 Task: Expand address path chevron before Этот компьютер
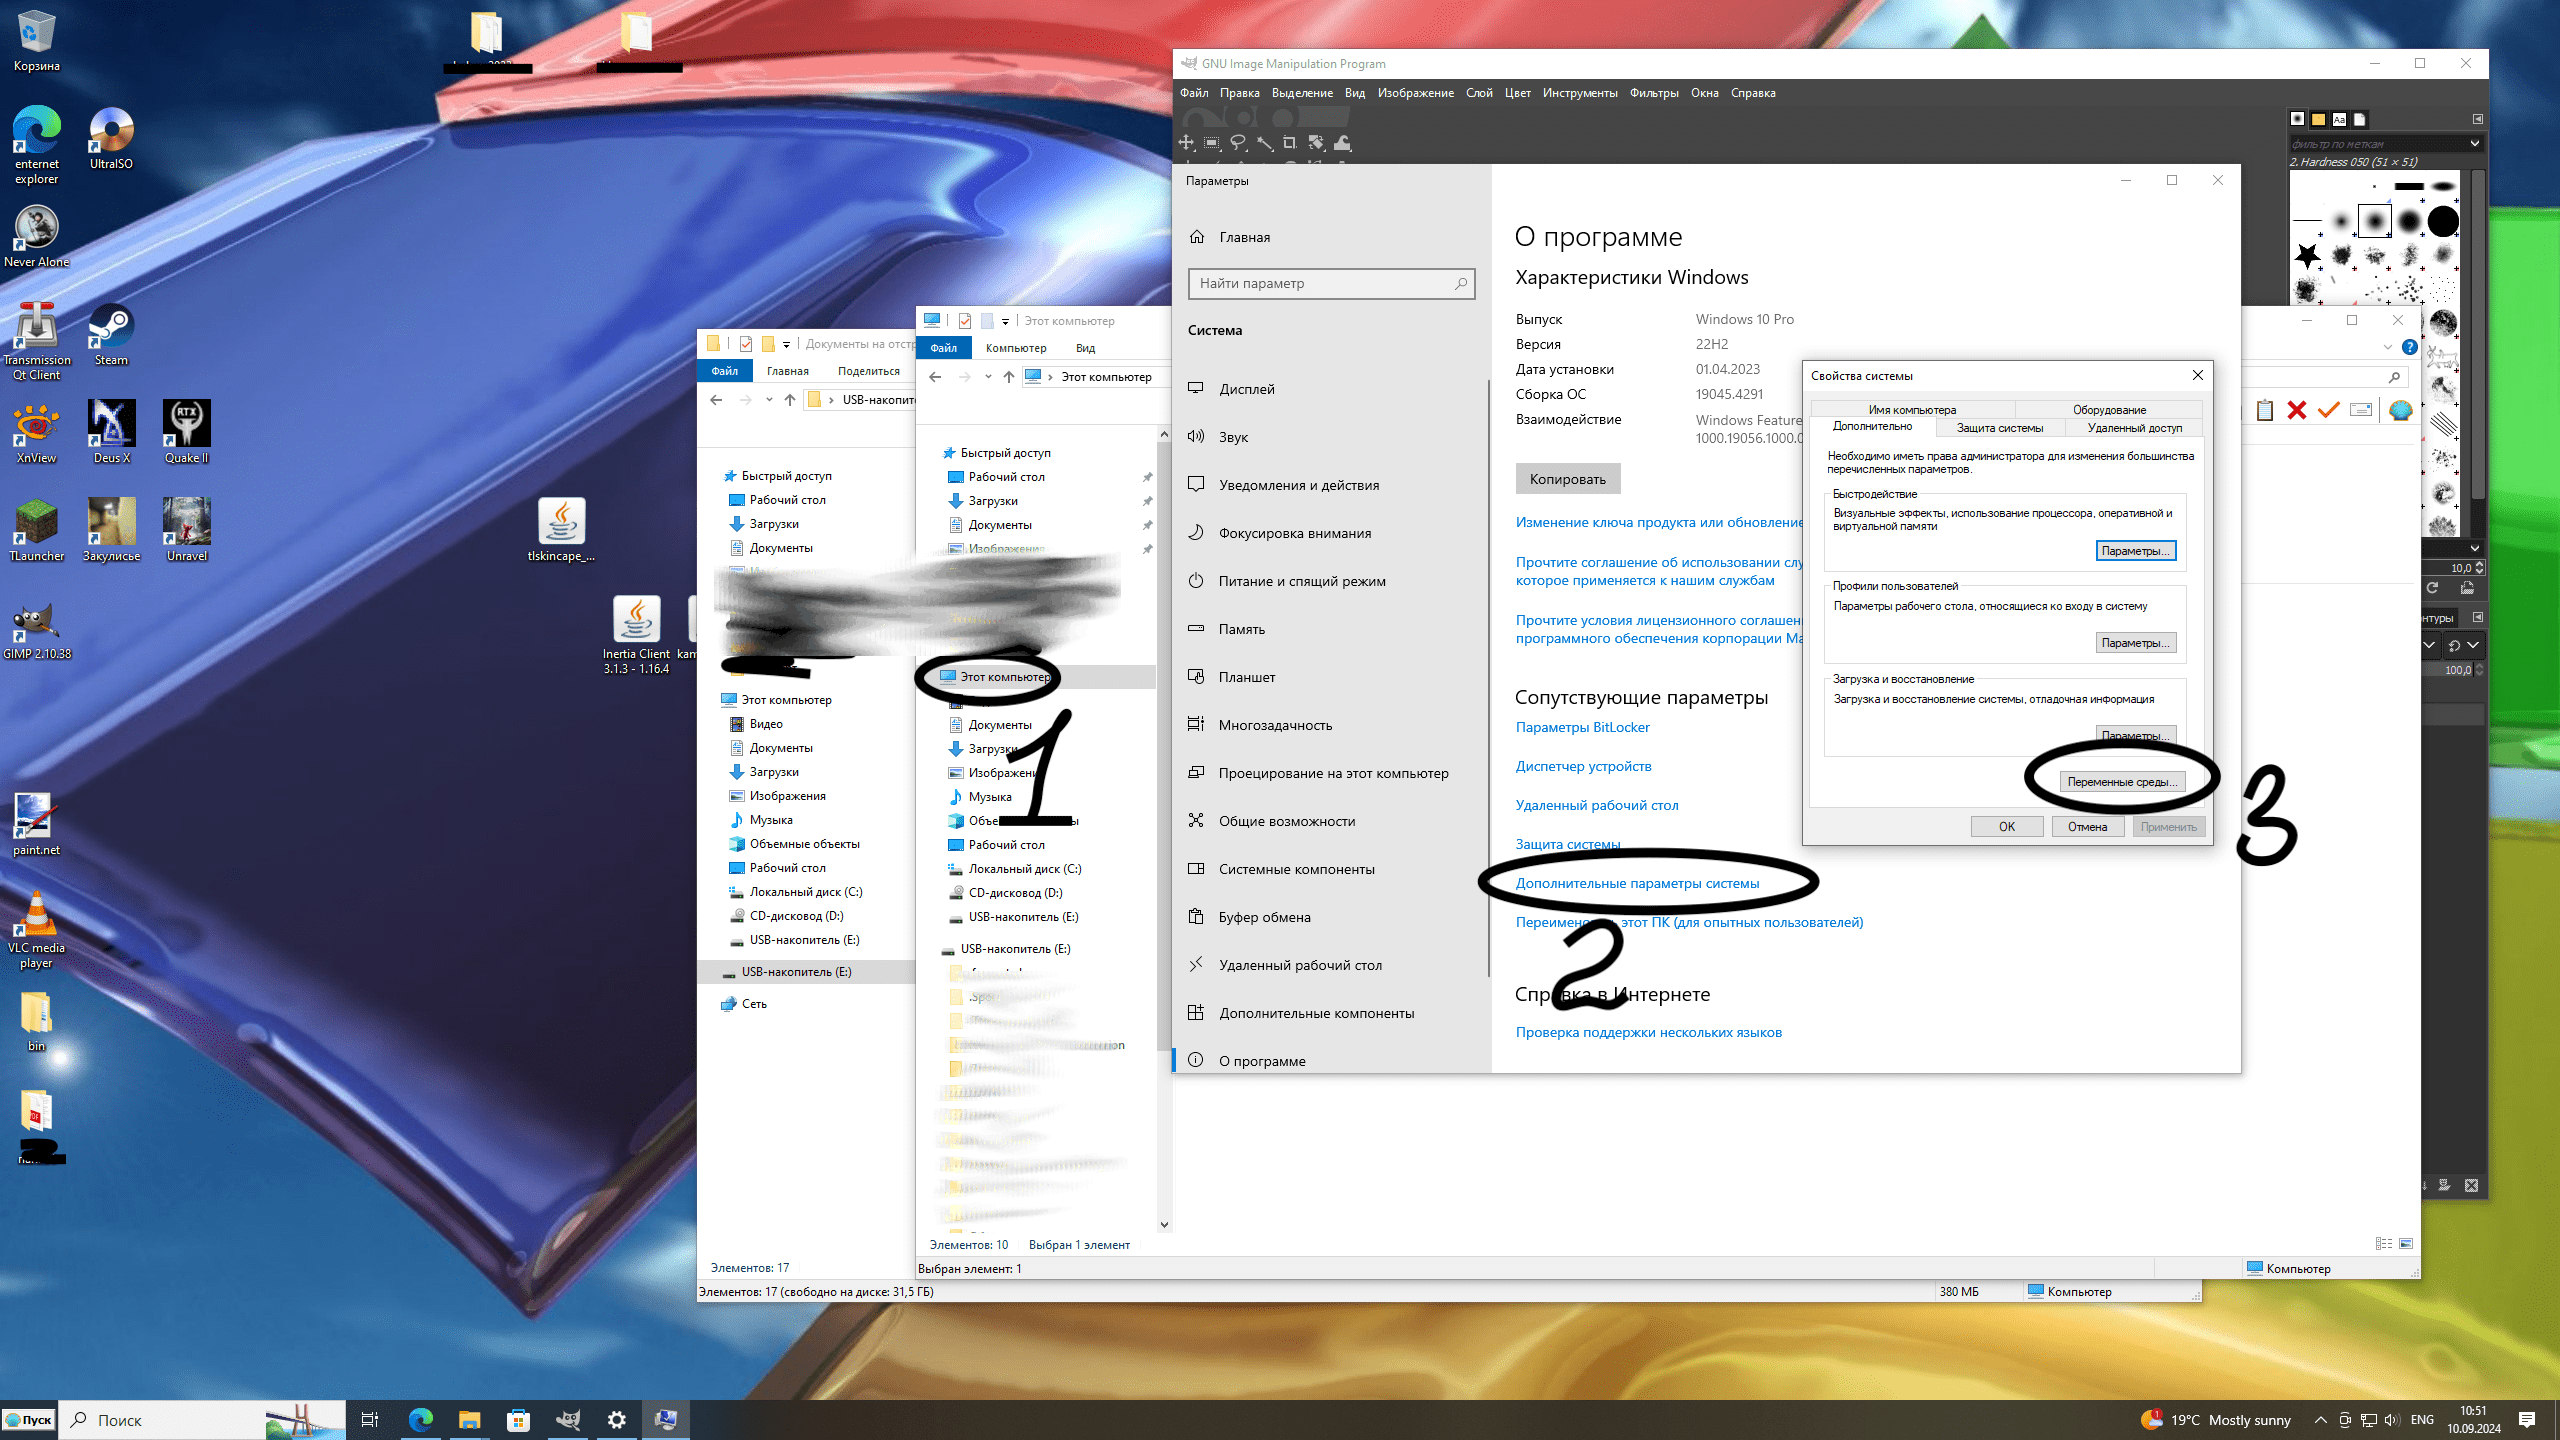(1050, 377)
